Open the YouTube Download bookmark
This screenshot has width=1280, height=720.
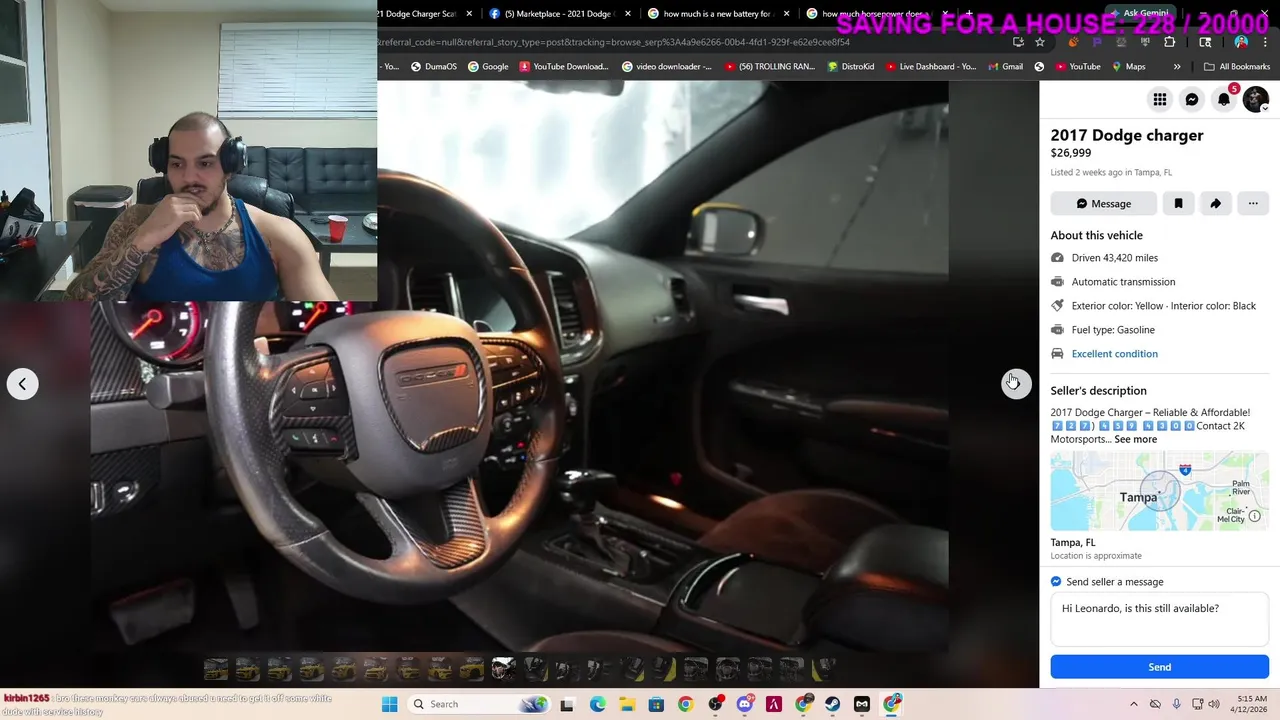563,67
